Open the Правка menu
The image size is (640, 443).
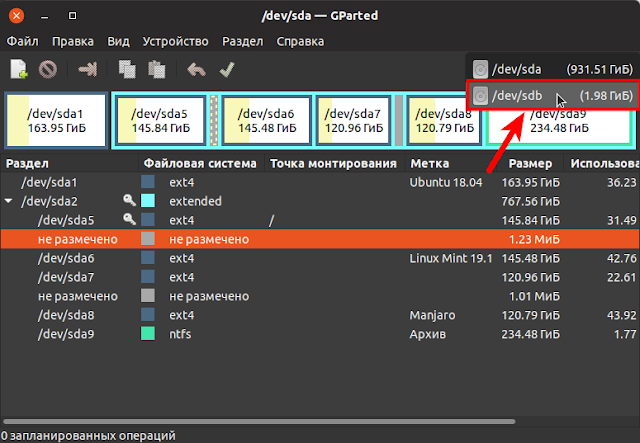coord(73,41)
